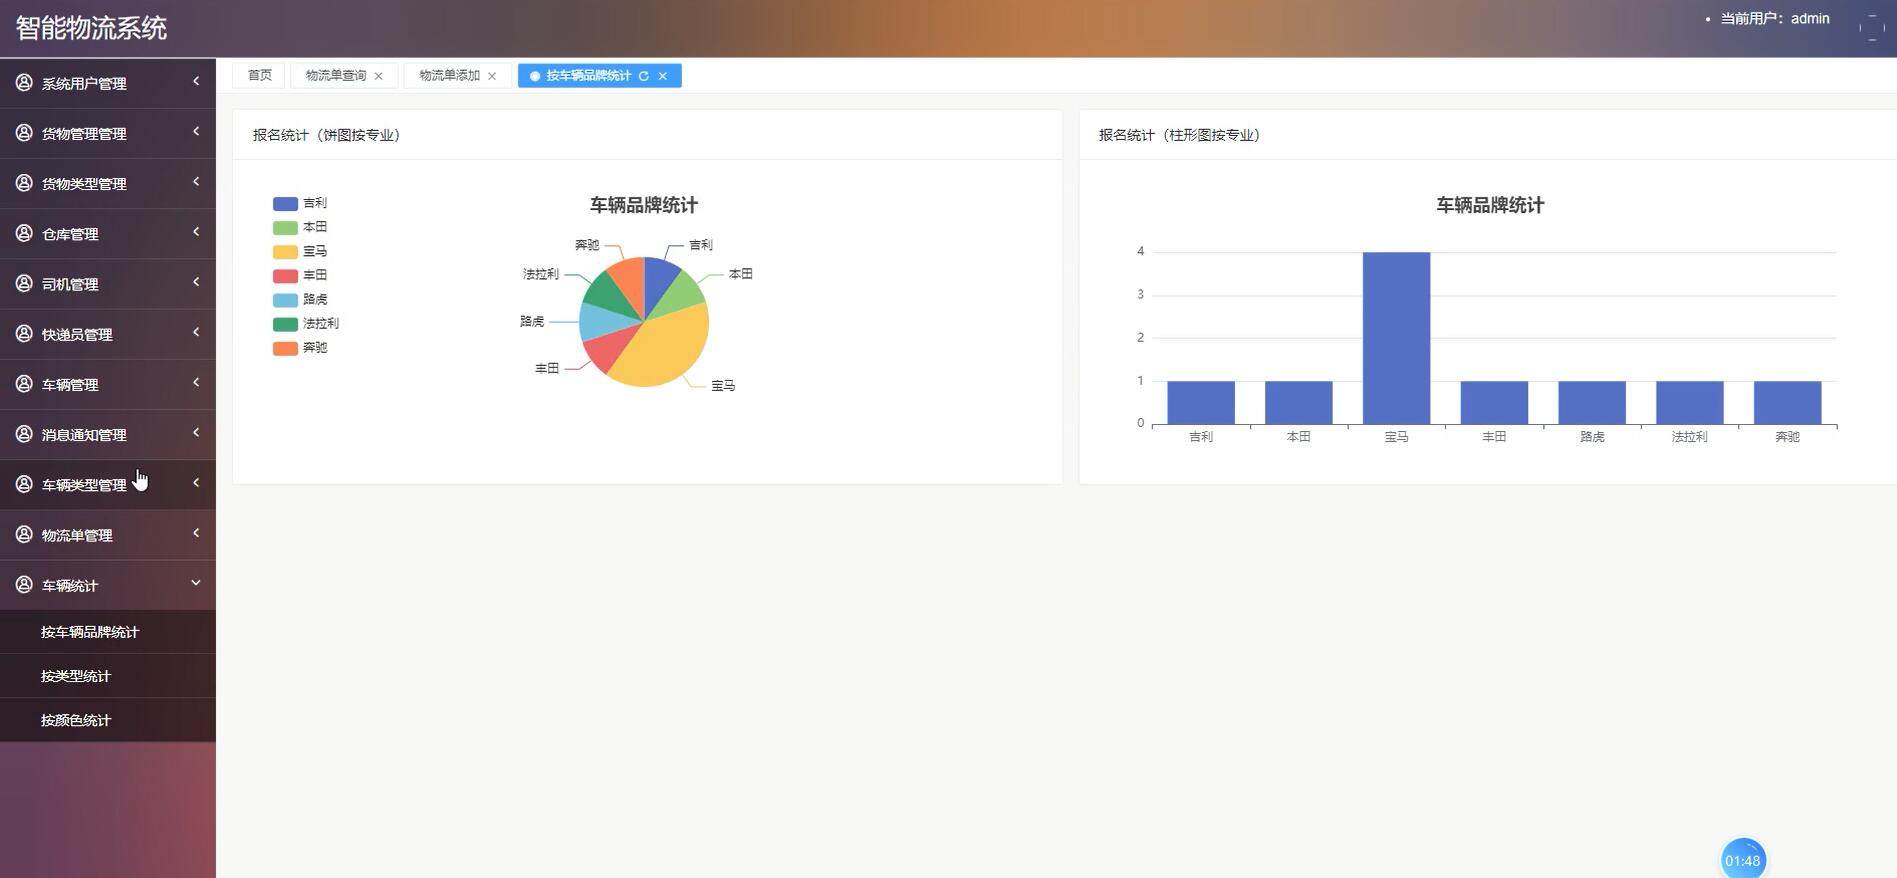Click the icon next to 快递员管理
The width and height of the screenshot is (1897, 878).
(x=24, y=334)
